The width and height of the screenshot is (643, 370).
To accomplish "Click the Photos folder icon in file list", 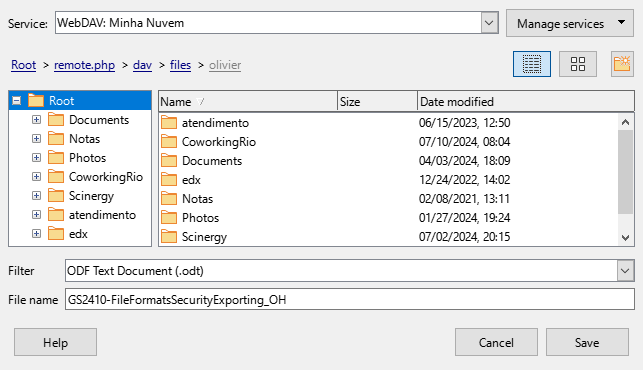I will tap(169, 217).
